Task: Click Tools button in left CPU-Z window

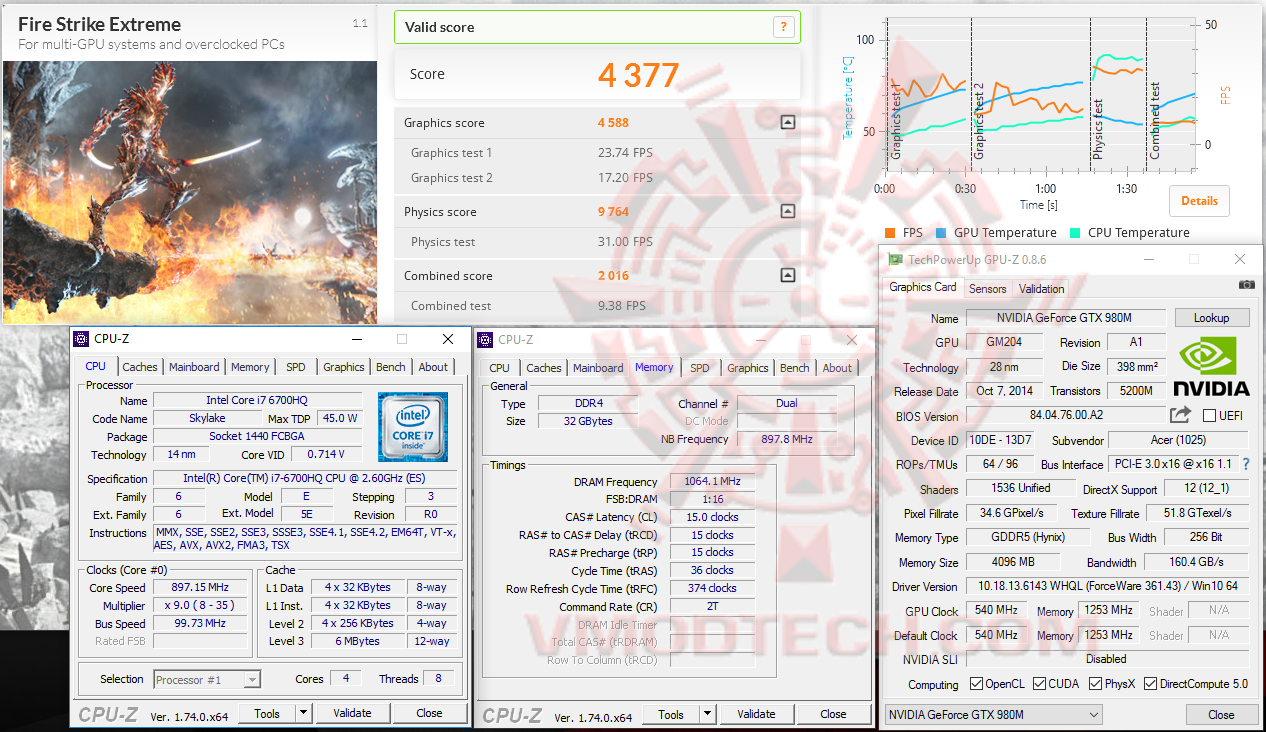Action: 267,713
